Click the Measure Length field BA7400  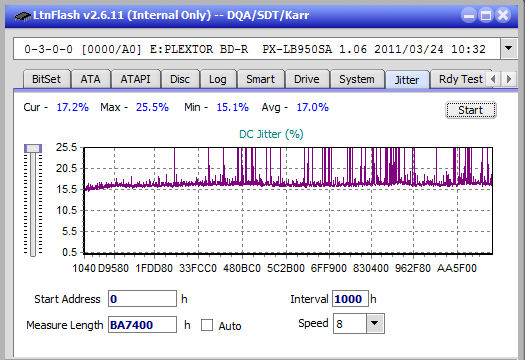tap(142, 325)
